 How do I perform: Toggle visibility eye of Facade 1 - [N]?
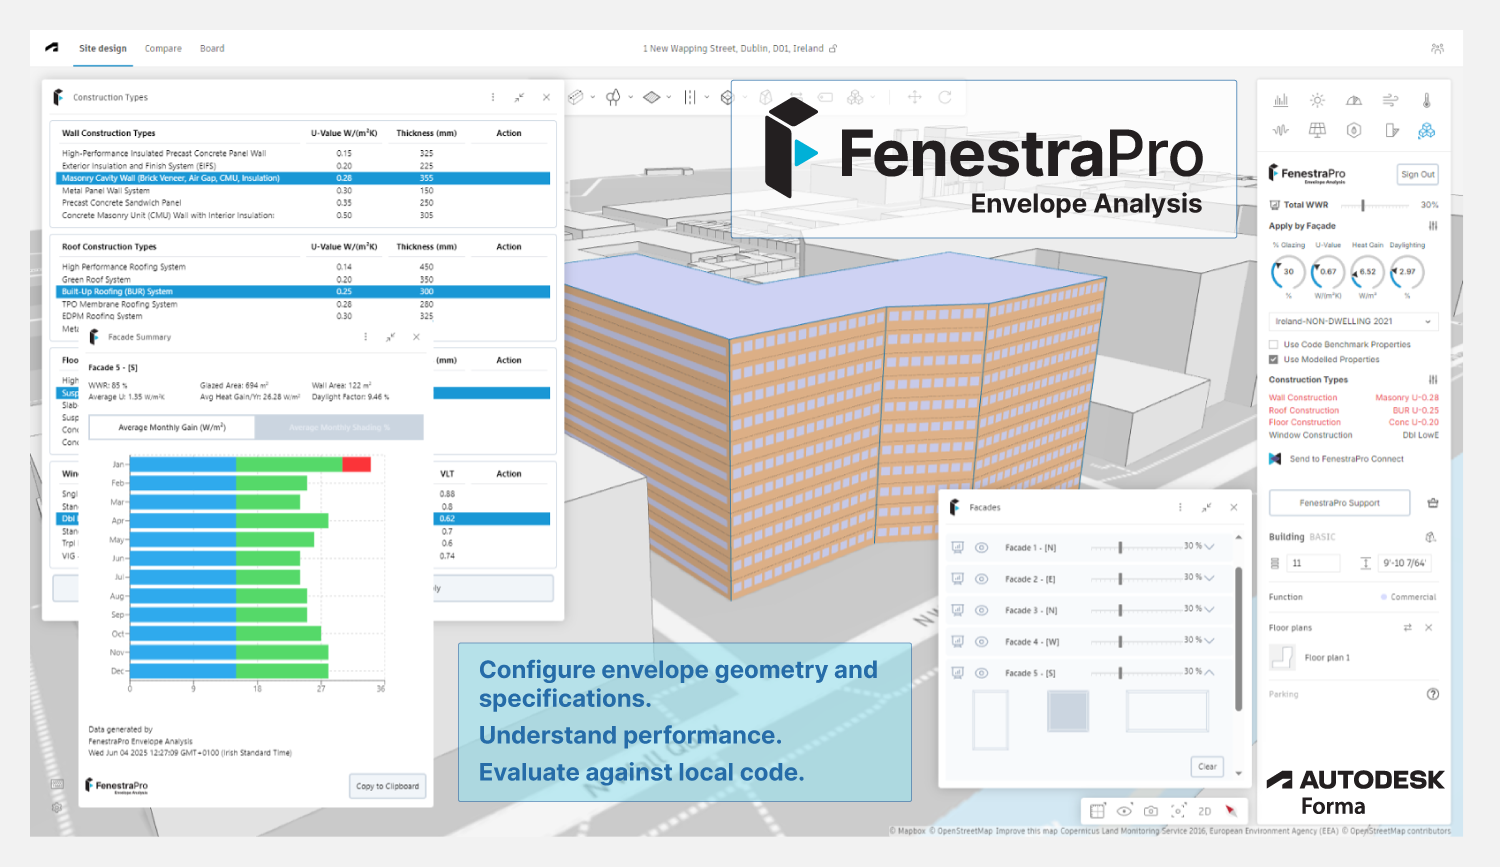tap(982, 547)
